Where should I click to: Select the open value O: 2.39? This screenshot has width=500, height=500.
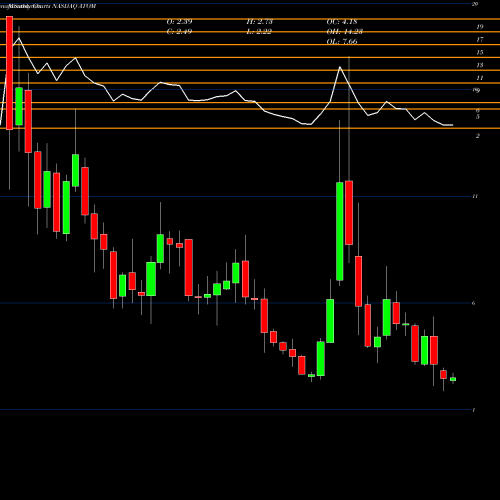179,22
